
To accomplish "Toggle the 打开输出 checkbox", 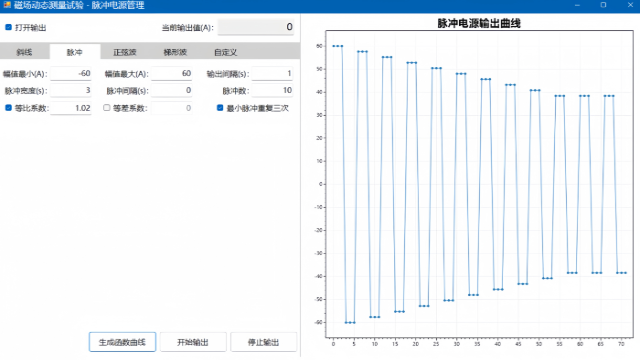I will pyautogui.click(x=8, y=27).
